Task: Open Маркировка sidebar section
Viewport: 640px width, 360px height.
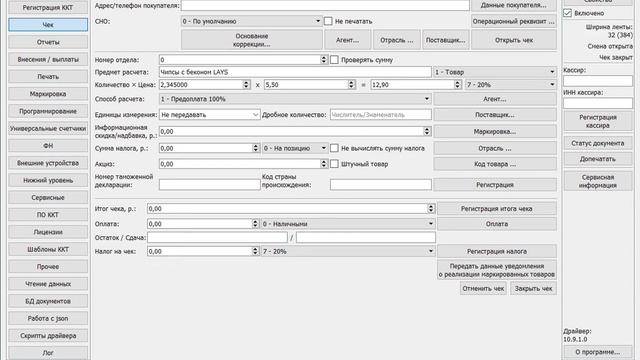Action: 48,94
